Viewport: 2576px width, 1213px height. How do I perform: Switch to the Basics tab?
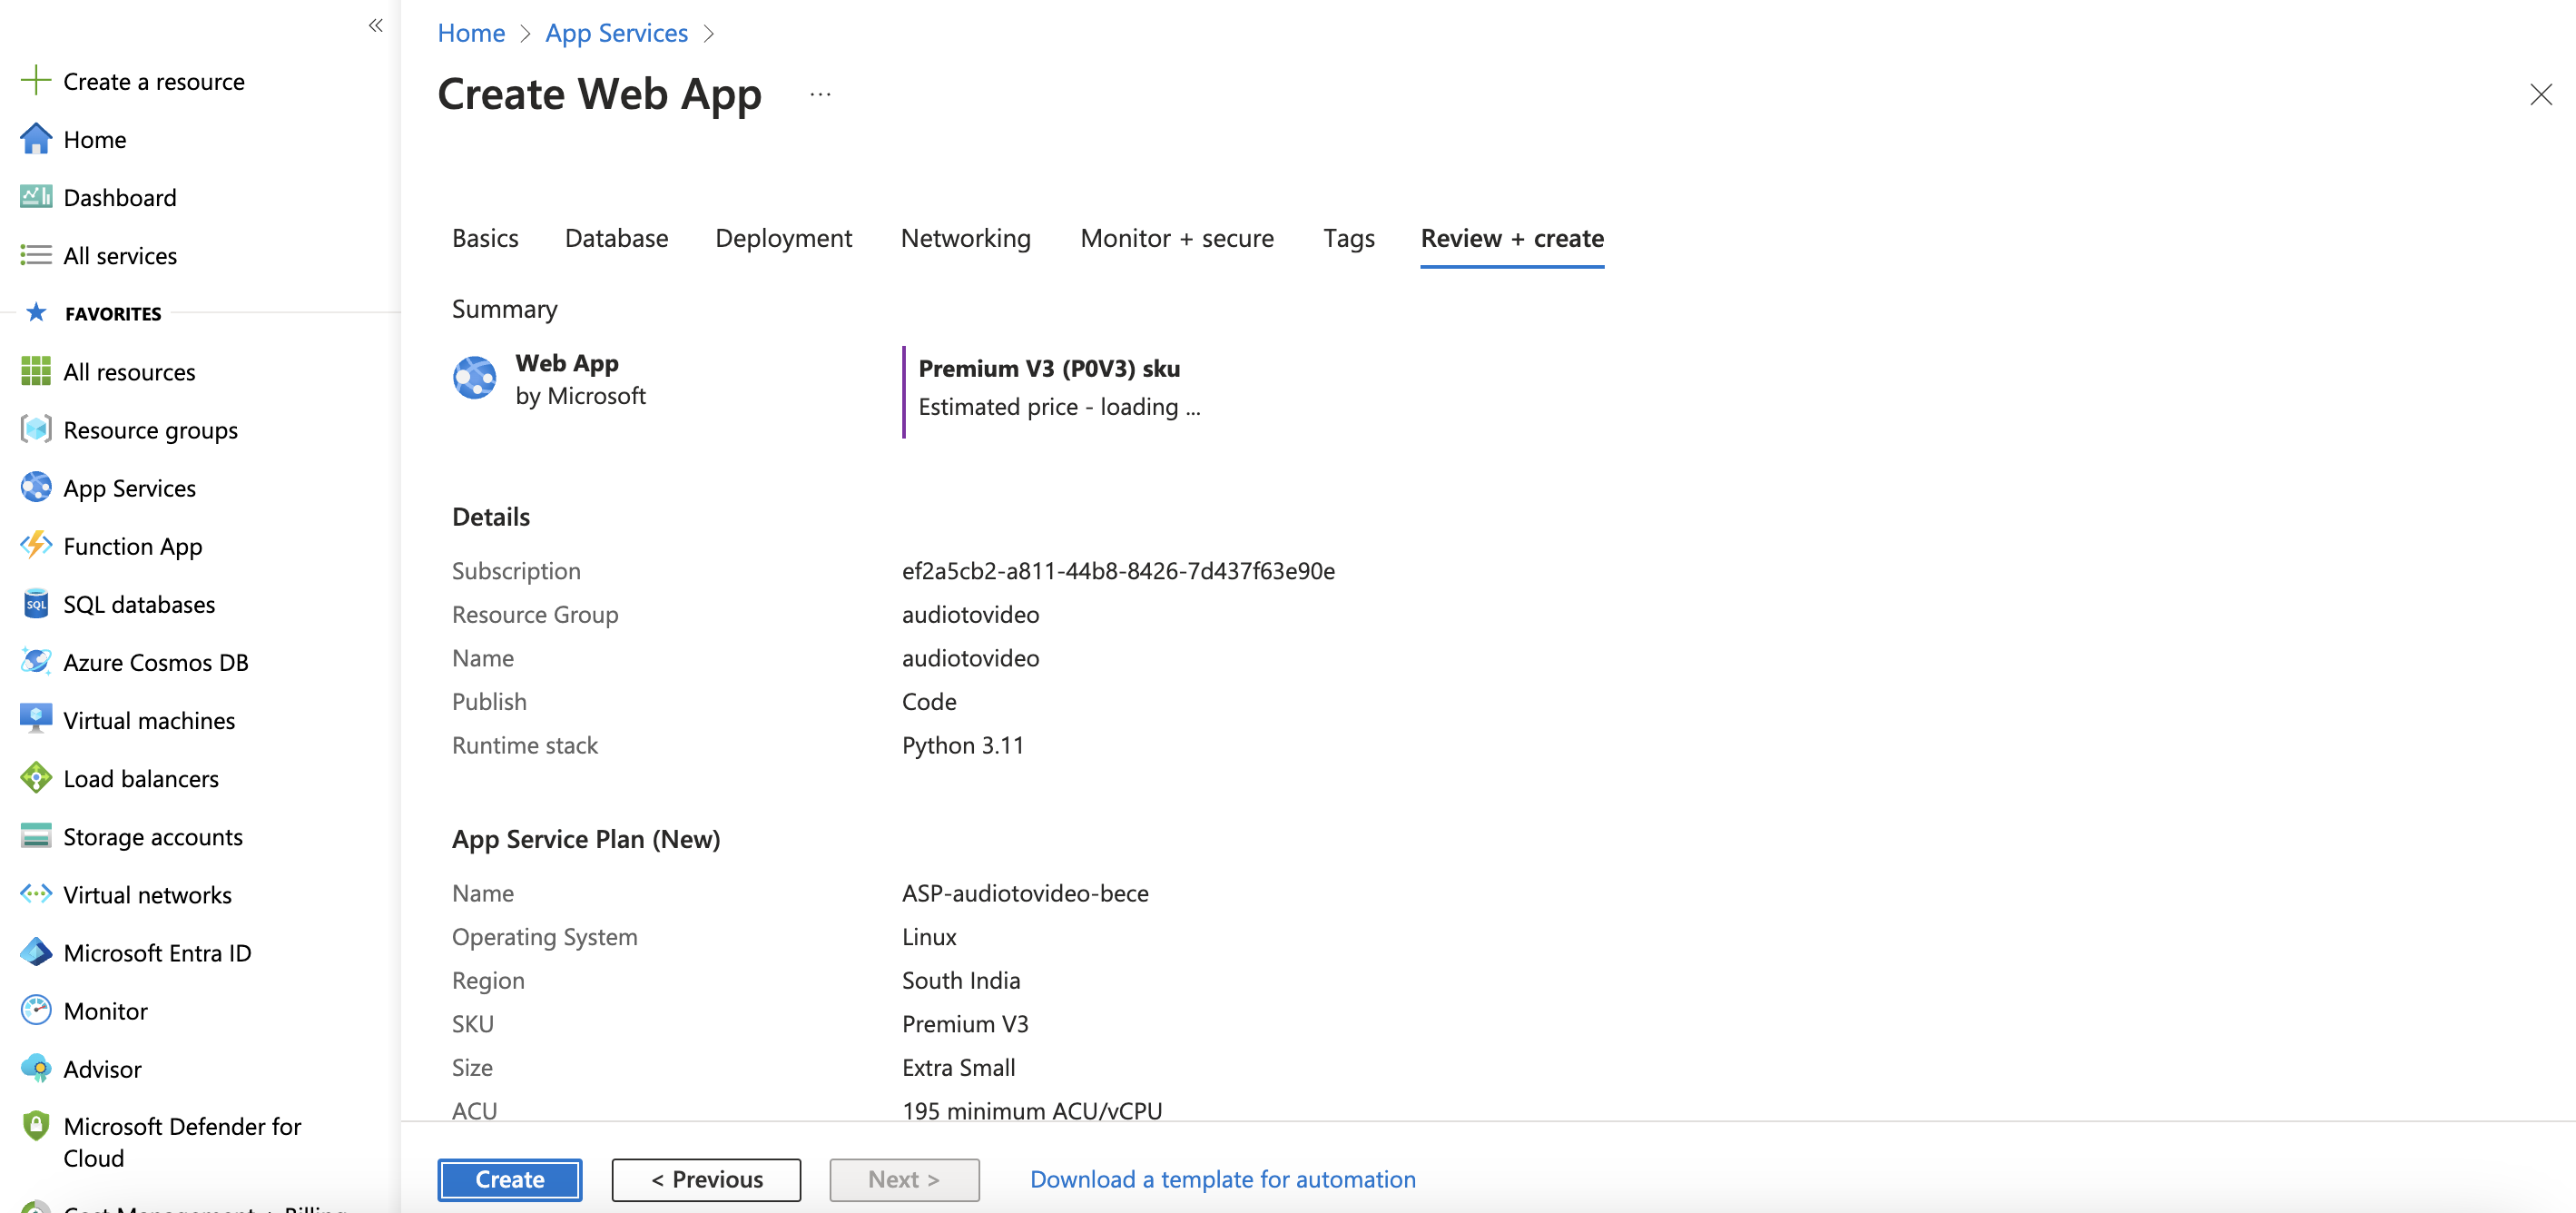click(x=485, y=238)
